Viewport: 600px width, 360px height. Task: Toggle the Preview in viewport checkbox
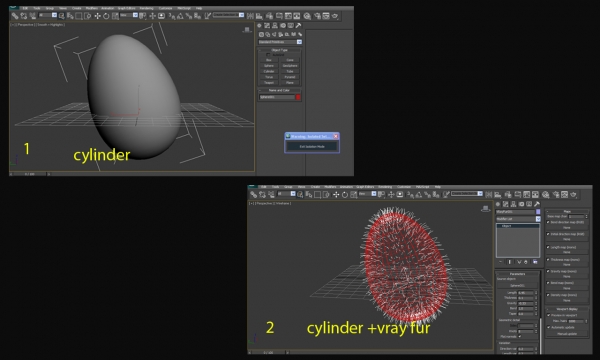click(x=548, y=315)
